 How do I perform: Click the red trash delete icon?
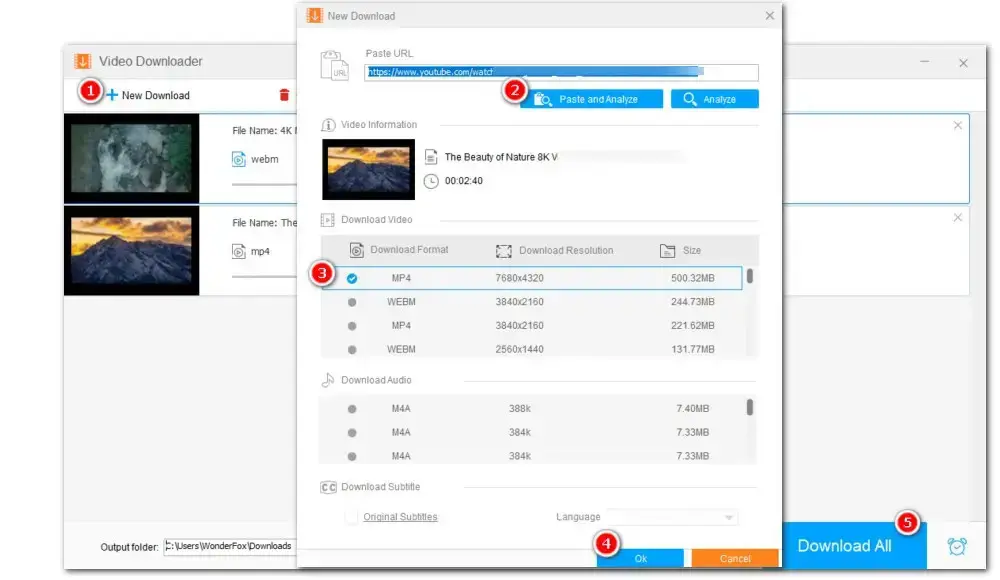point(284,95)
